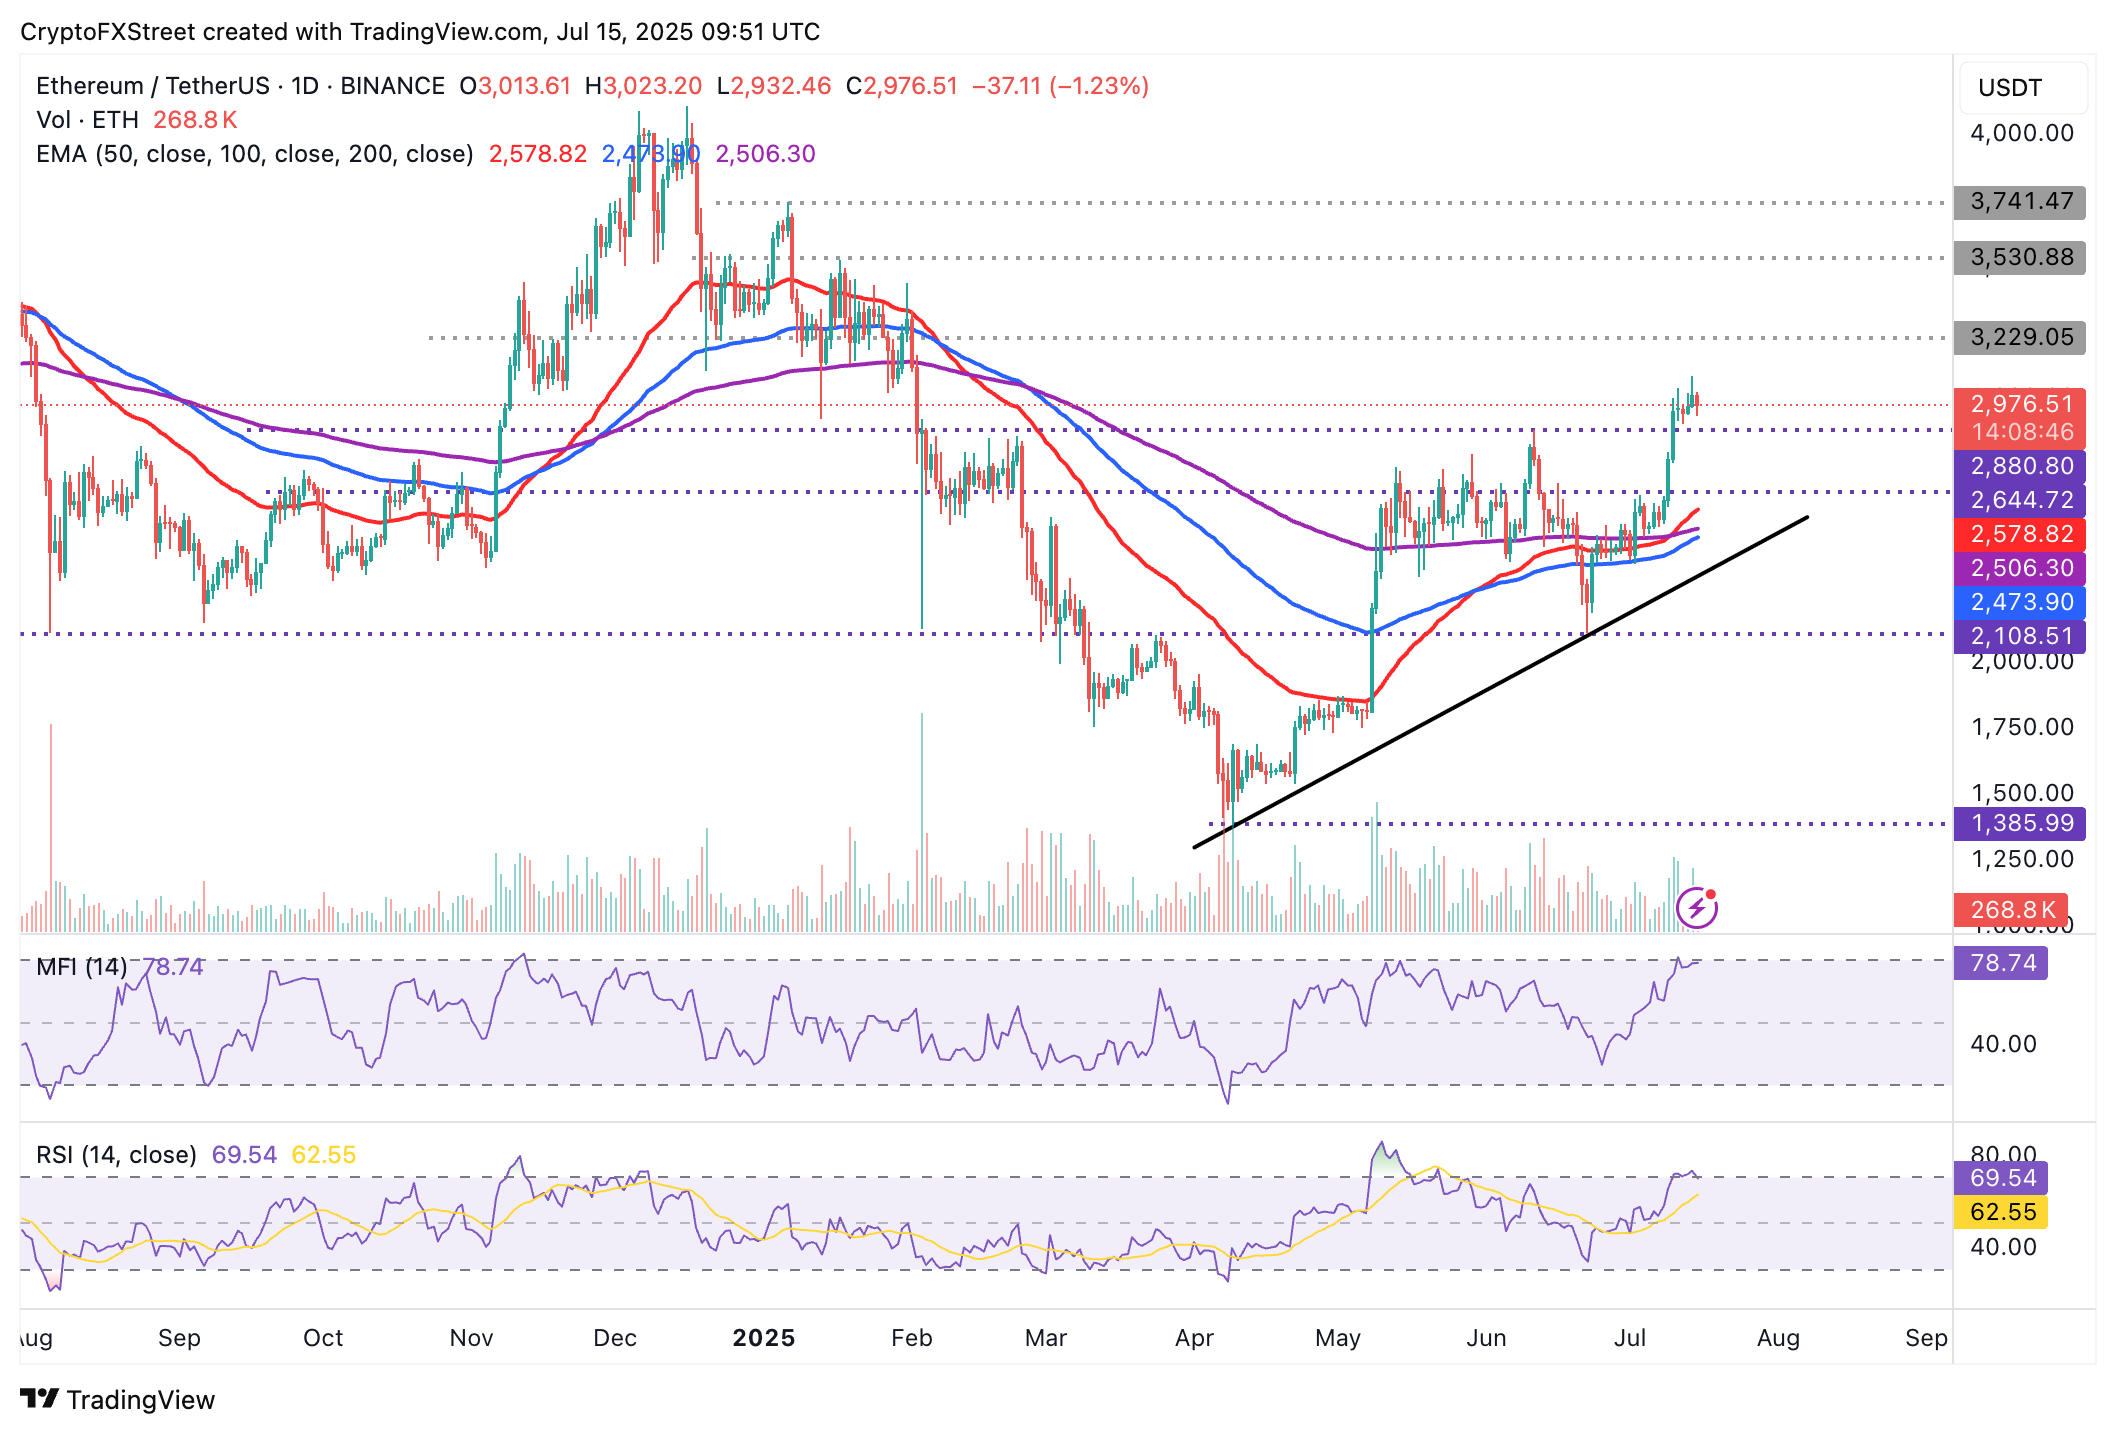Click the MFI (14) indicator label
Screen dimensions: 2116x1434
pyautogui.click(x=81, y=967)
